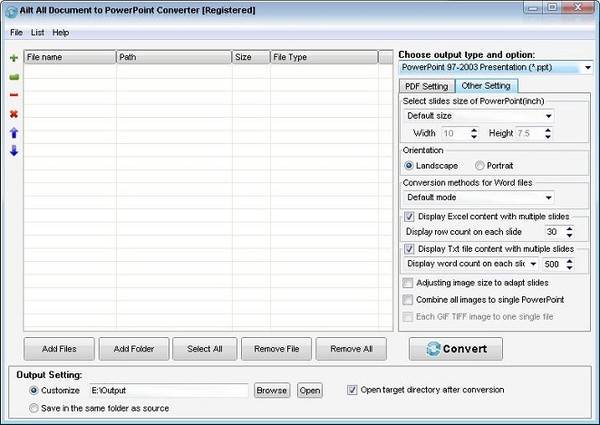Click the Width stepper arrows

[474, 133]
